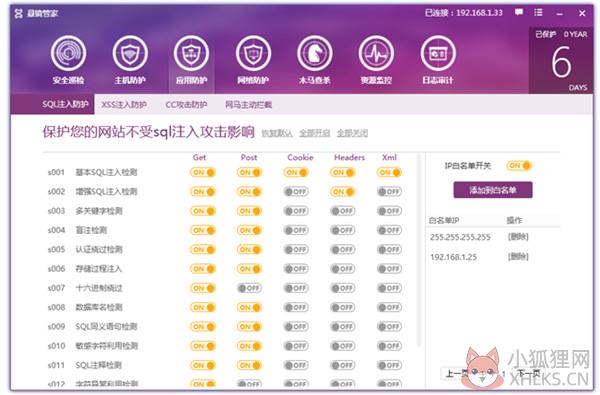This screenshot has width=600, height=395.
Task: Disable s004 Post switch
Action: 249,230
